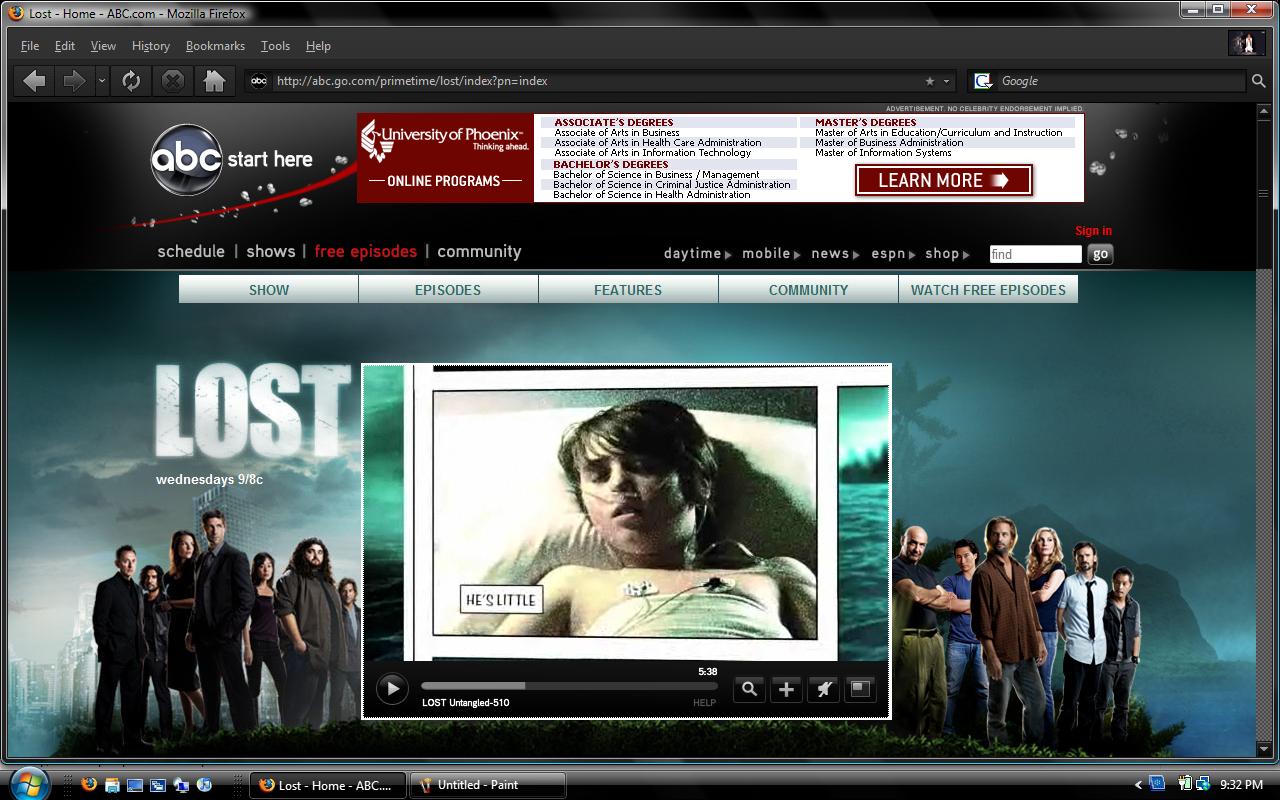This screenshot has width=1280, height=800.
Task: Click the page vertical scrollbar up arrow
Action: (1263, 112)
